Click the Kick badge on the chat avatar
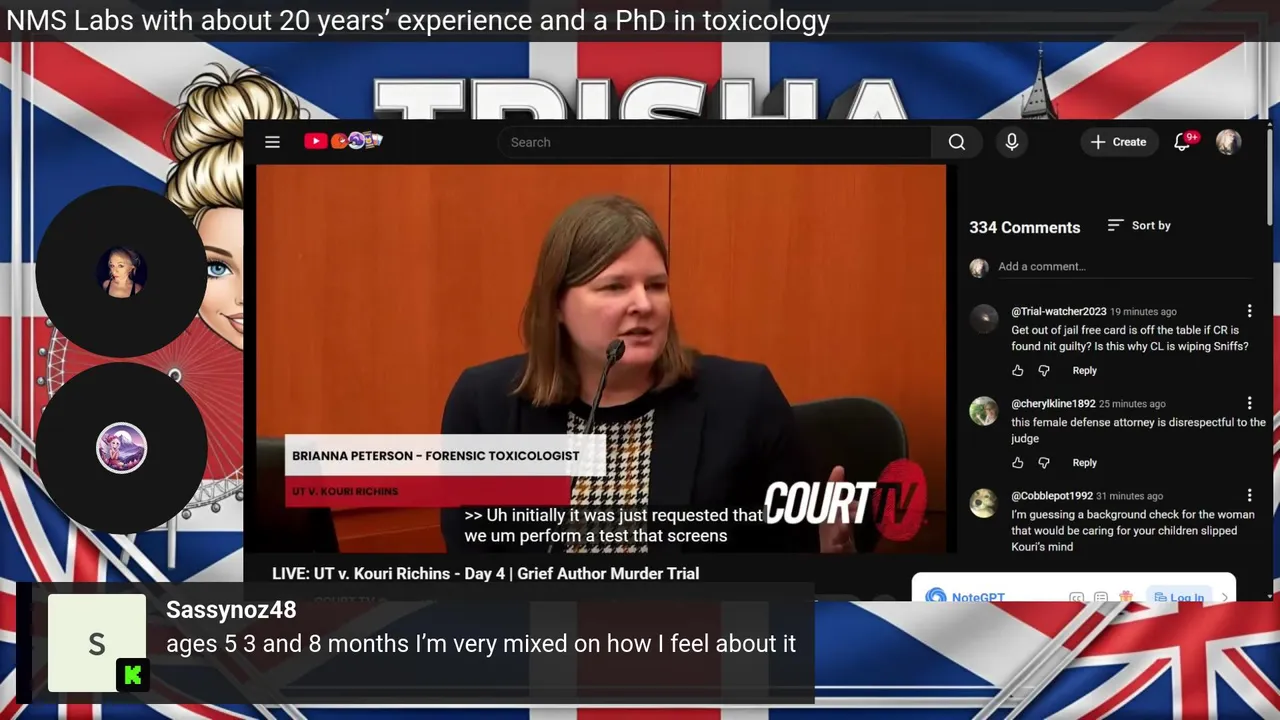The width and height of the screenshot is (1280, 720). coord(133,675)
